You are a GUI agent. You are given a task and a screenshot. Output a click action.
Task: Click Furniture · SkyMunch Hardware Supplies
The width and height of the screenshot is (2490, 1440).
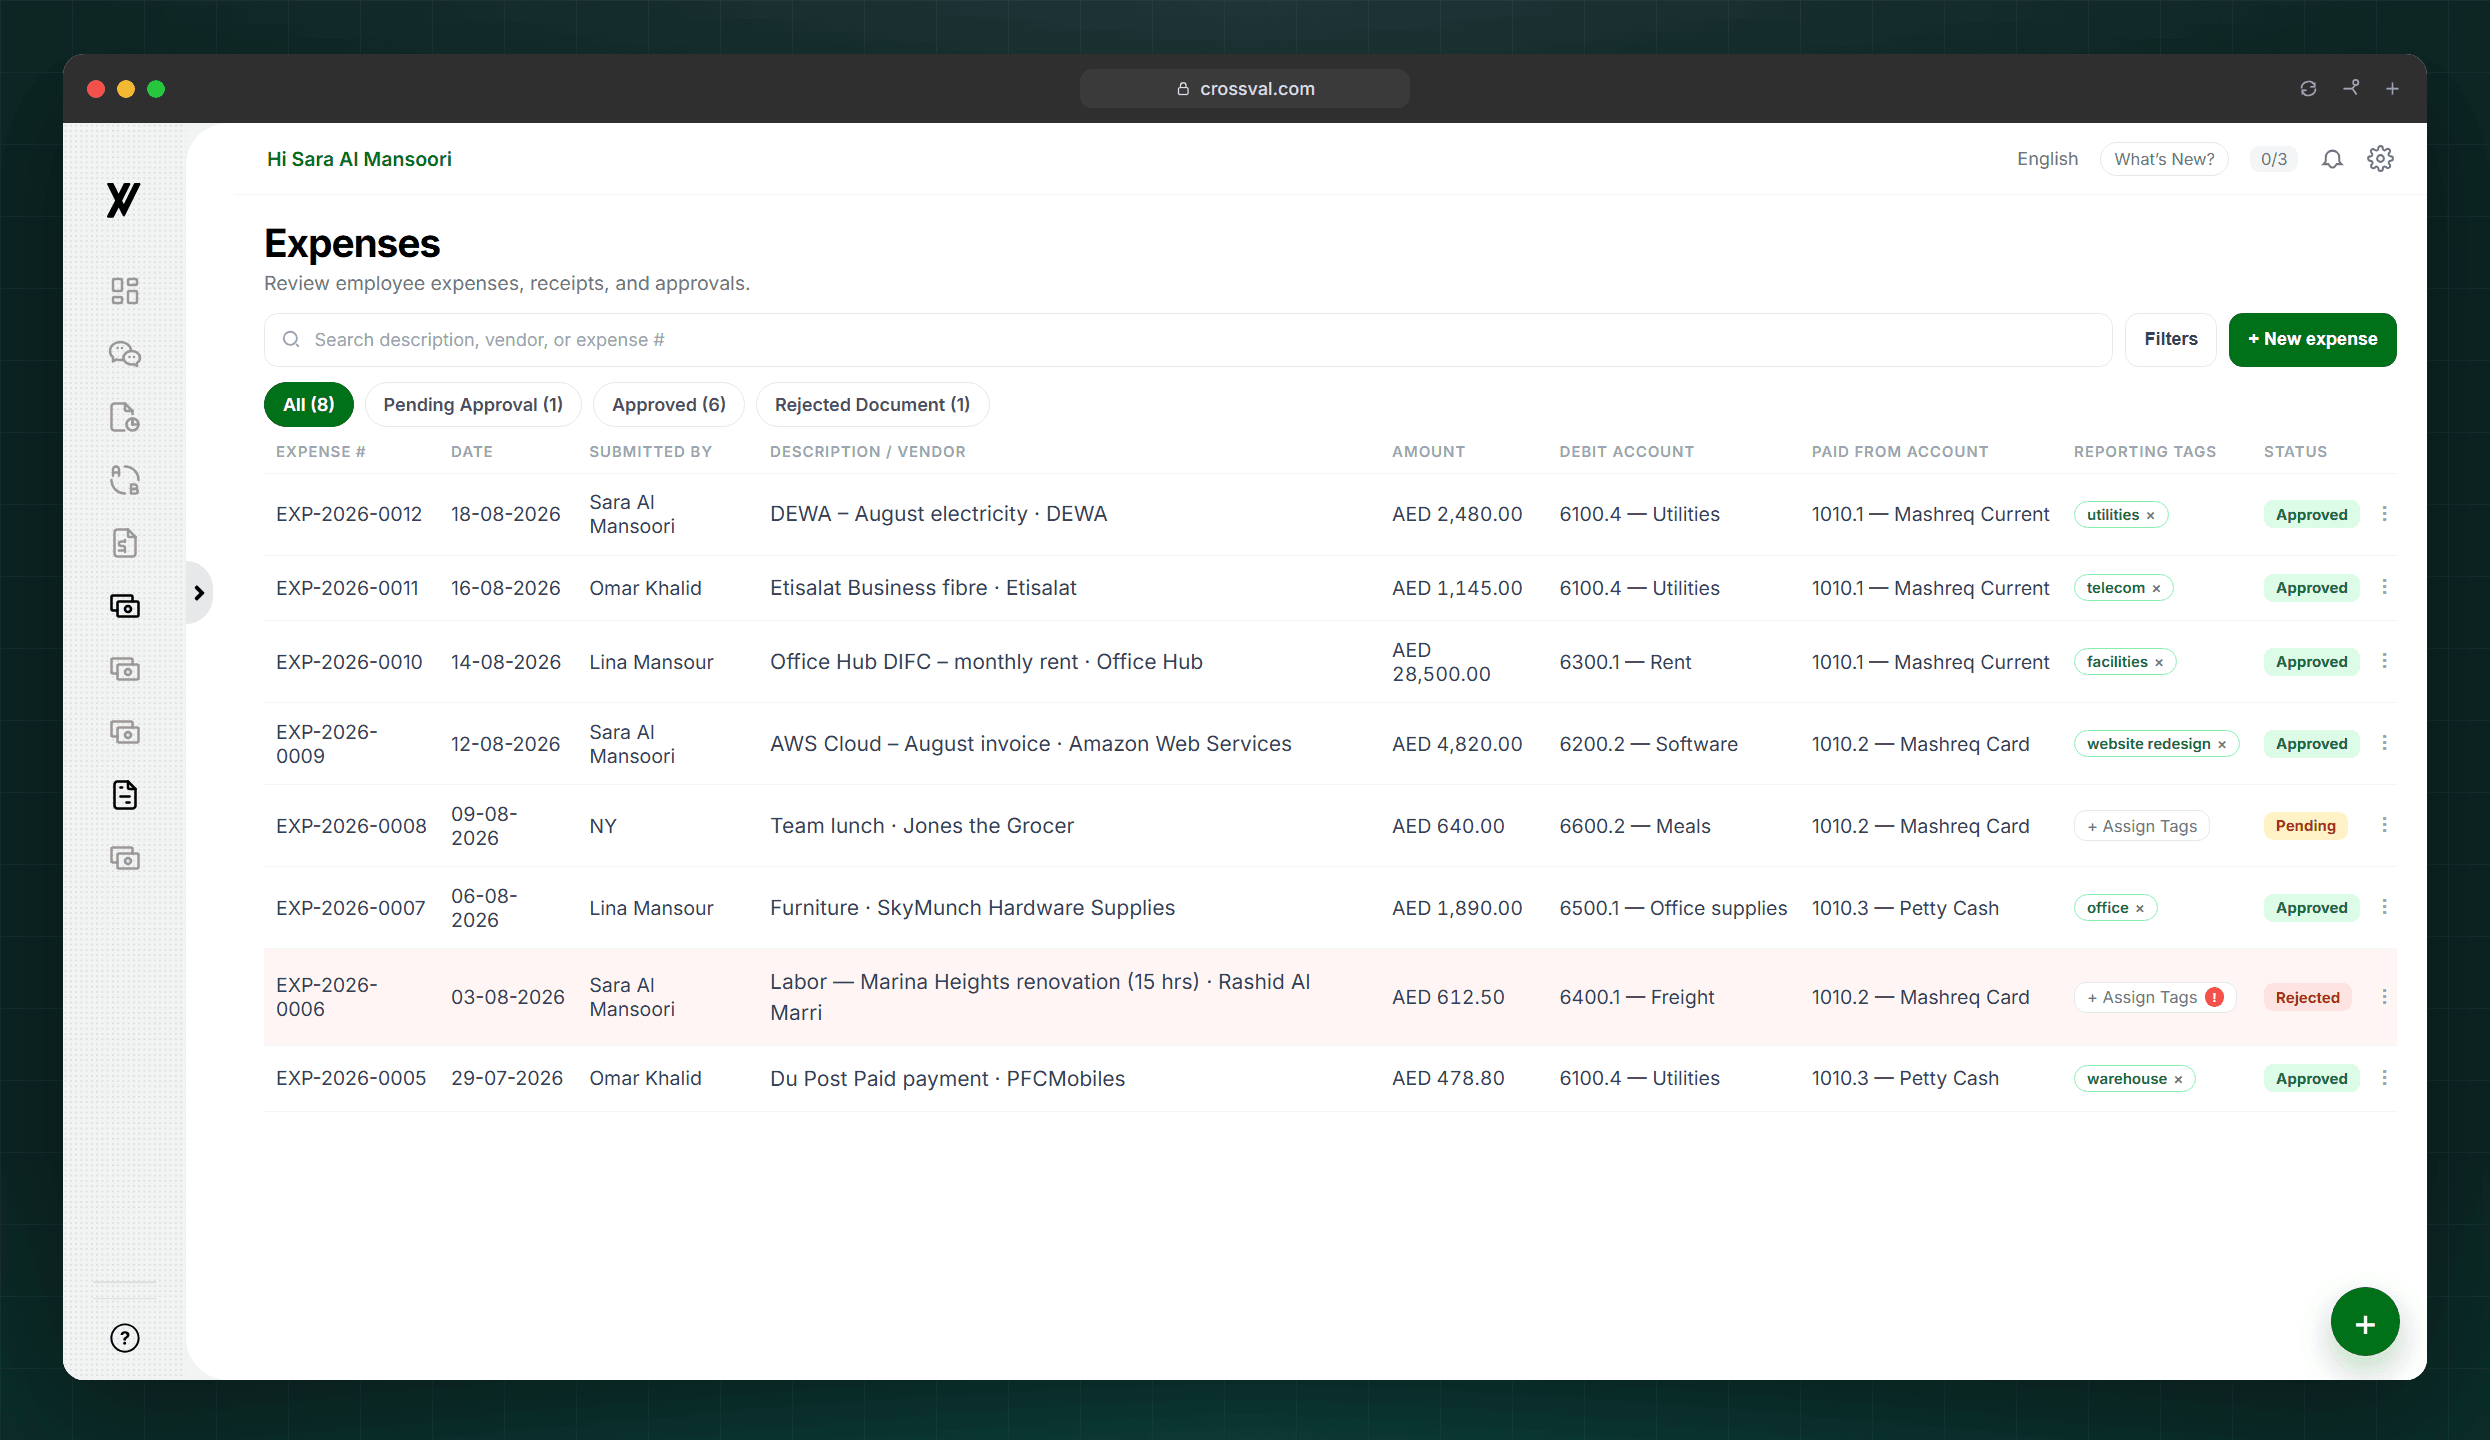point(972,908)
